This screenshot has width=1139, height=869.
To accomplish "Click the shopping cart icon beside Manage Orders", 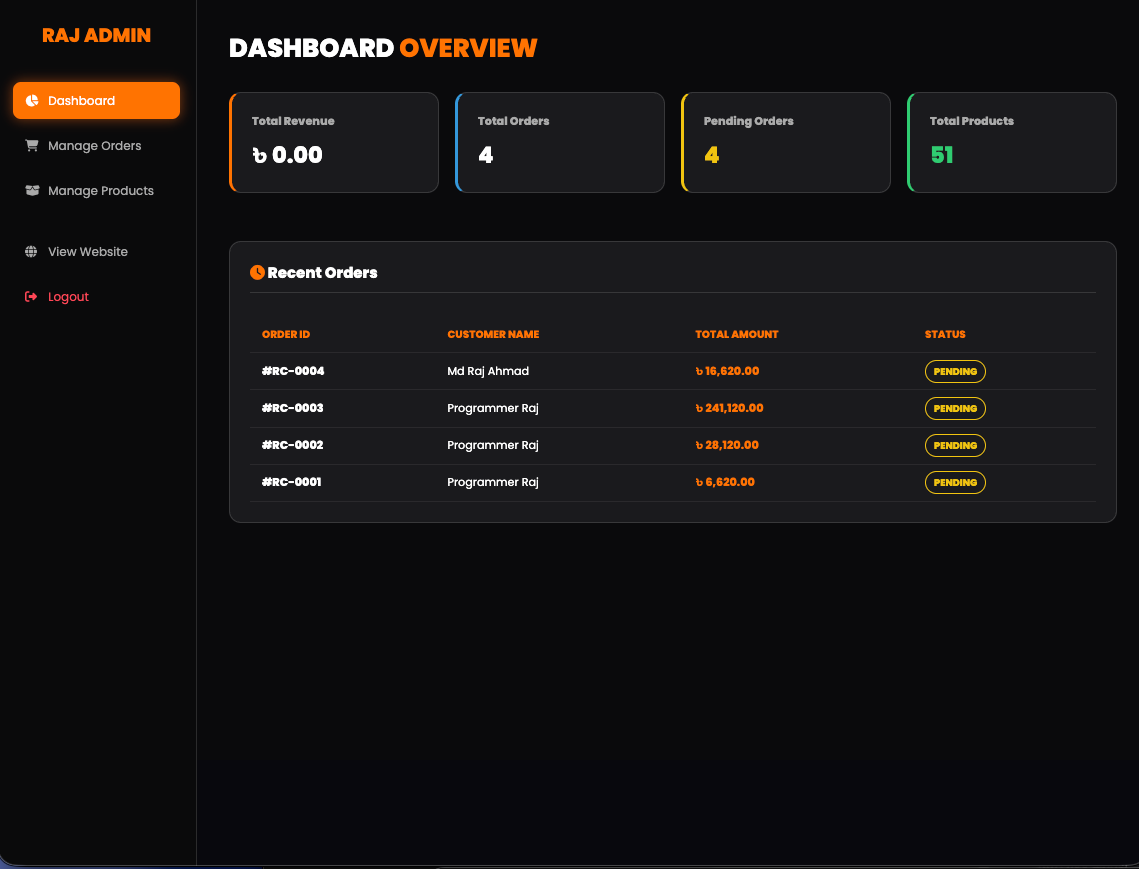I will click(32, 145).
